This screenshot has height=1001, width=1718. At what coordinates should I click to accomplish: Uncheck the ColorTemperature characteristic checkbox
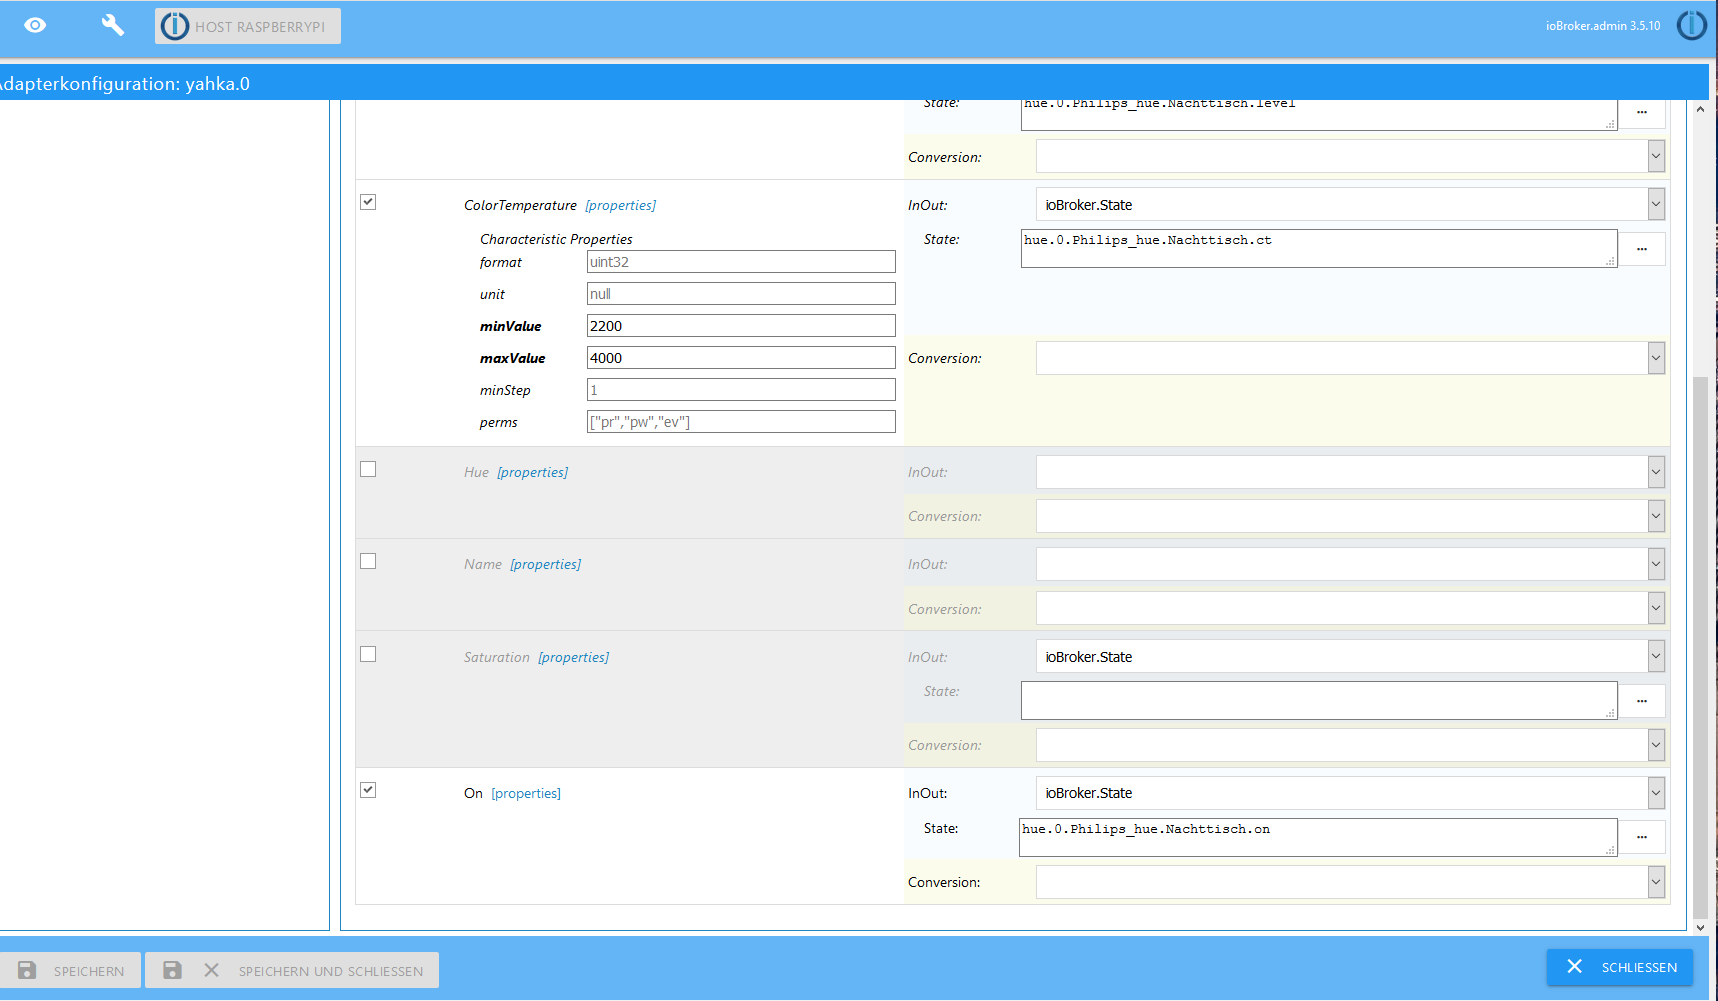pos(368,202)
